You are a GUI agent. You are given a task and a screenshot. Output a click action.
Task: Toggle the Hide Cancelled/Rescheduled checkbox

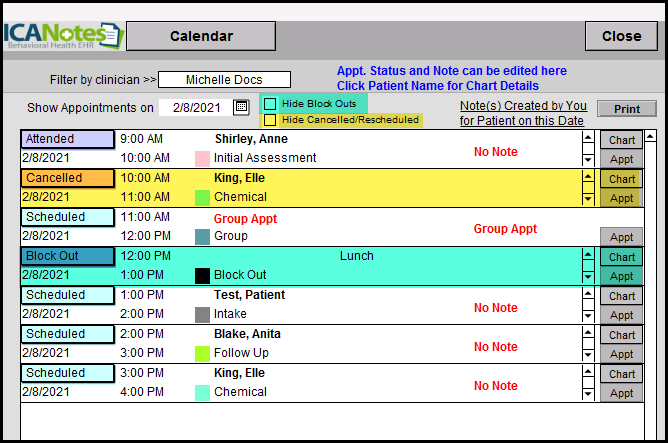[270, 120]
